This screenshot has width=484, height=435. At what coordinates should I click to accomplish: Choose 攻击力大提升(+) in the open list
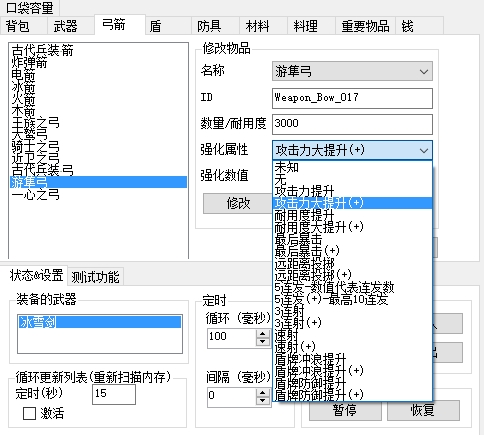(x=352, y=203)
